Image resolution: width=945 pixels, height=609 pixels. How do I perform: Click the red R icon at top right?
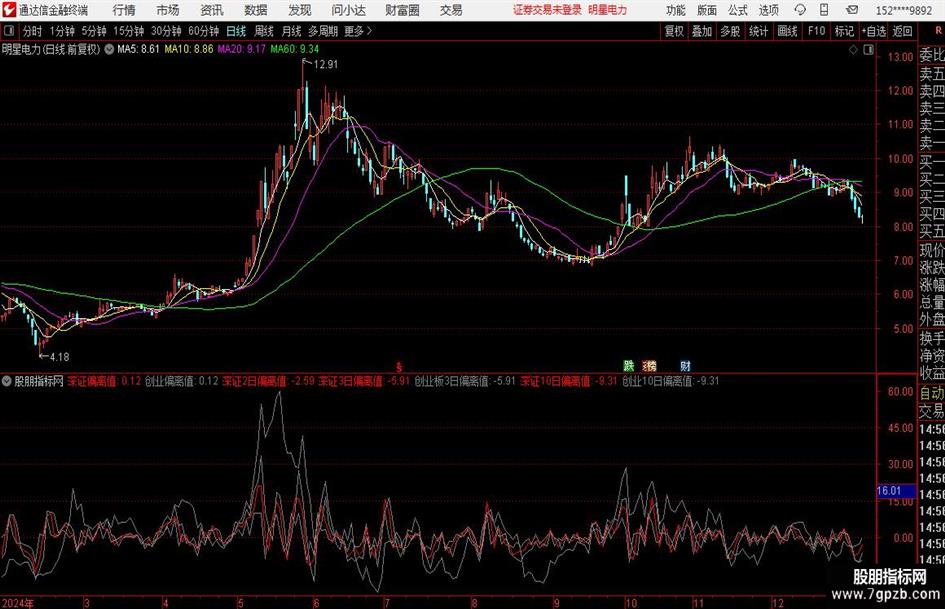(938, 31)
